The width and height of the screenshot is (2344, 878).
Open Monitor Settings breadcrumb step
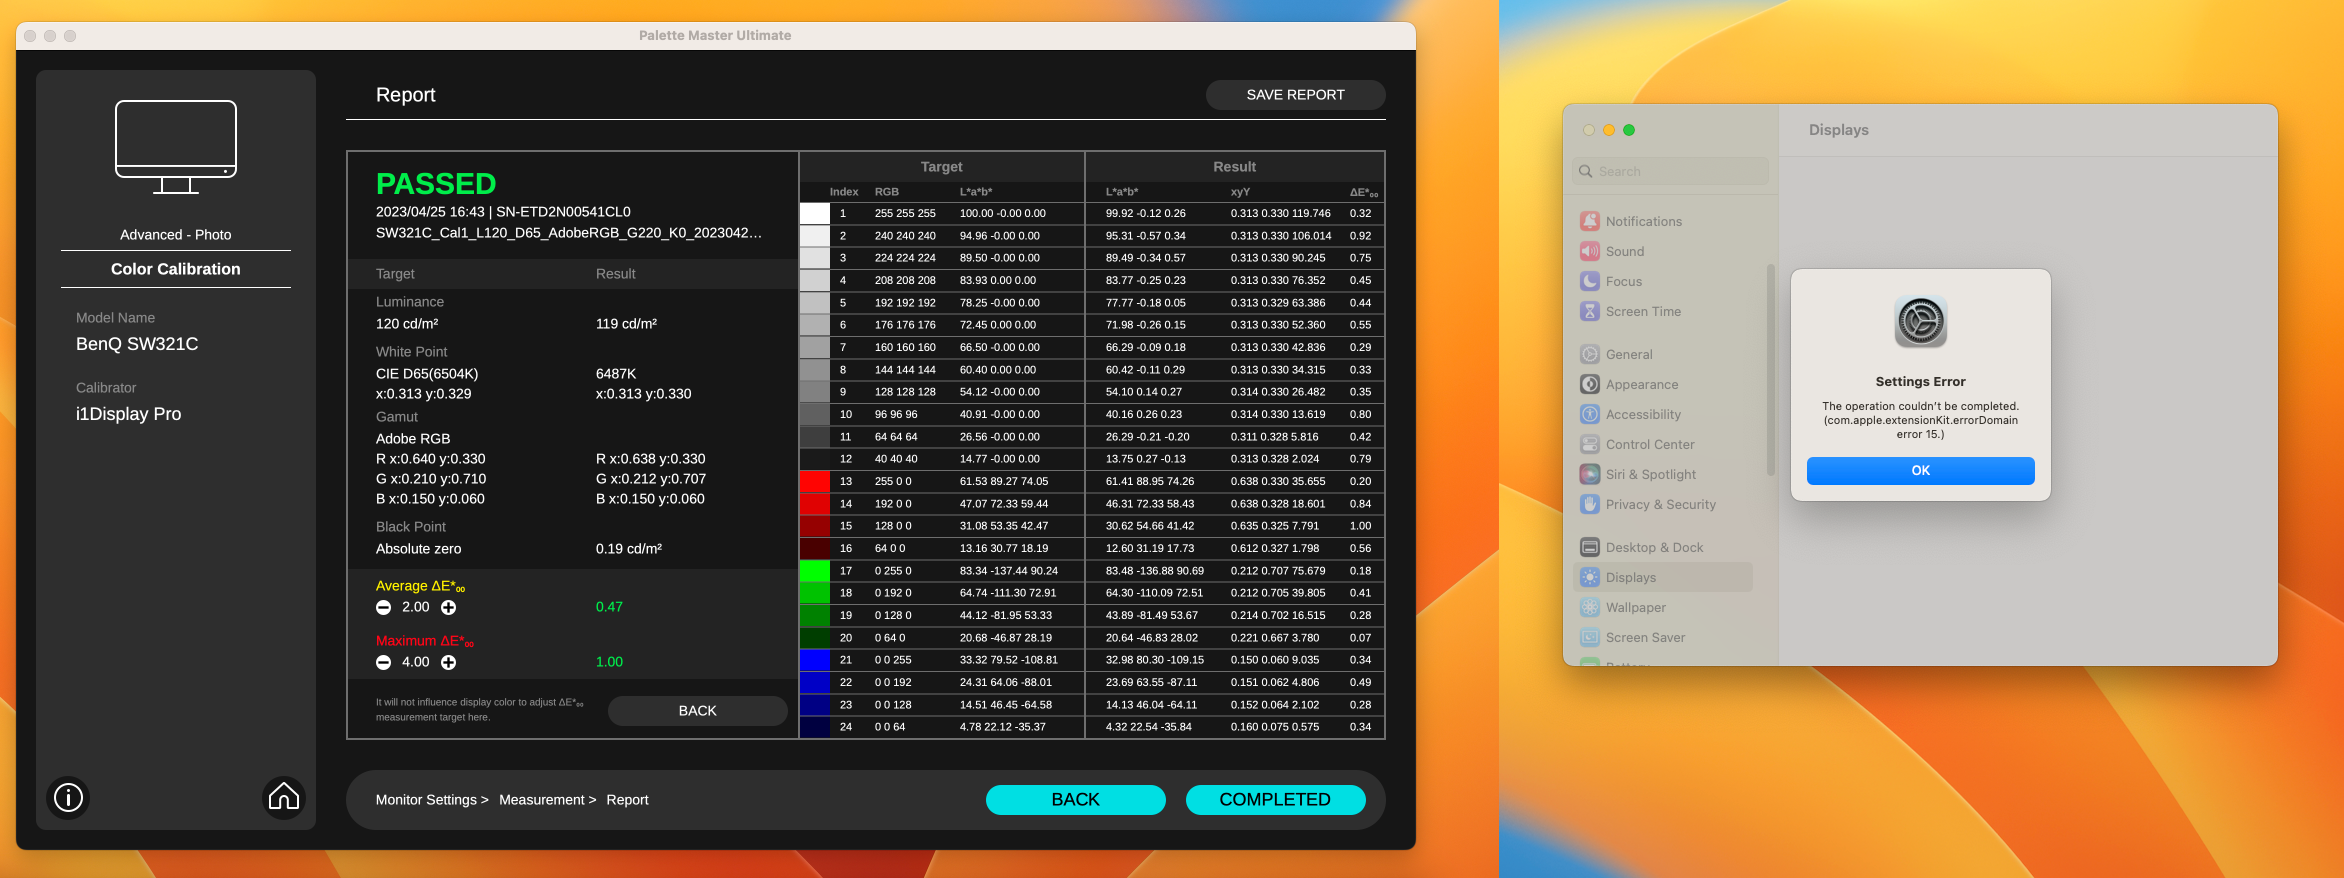(x=432, y=800)
